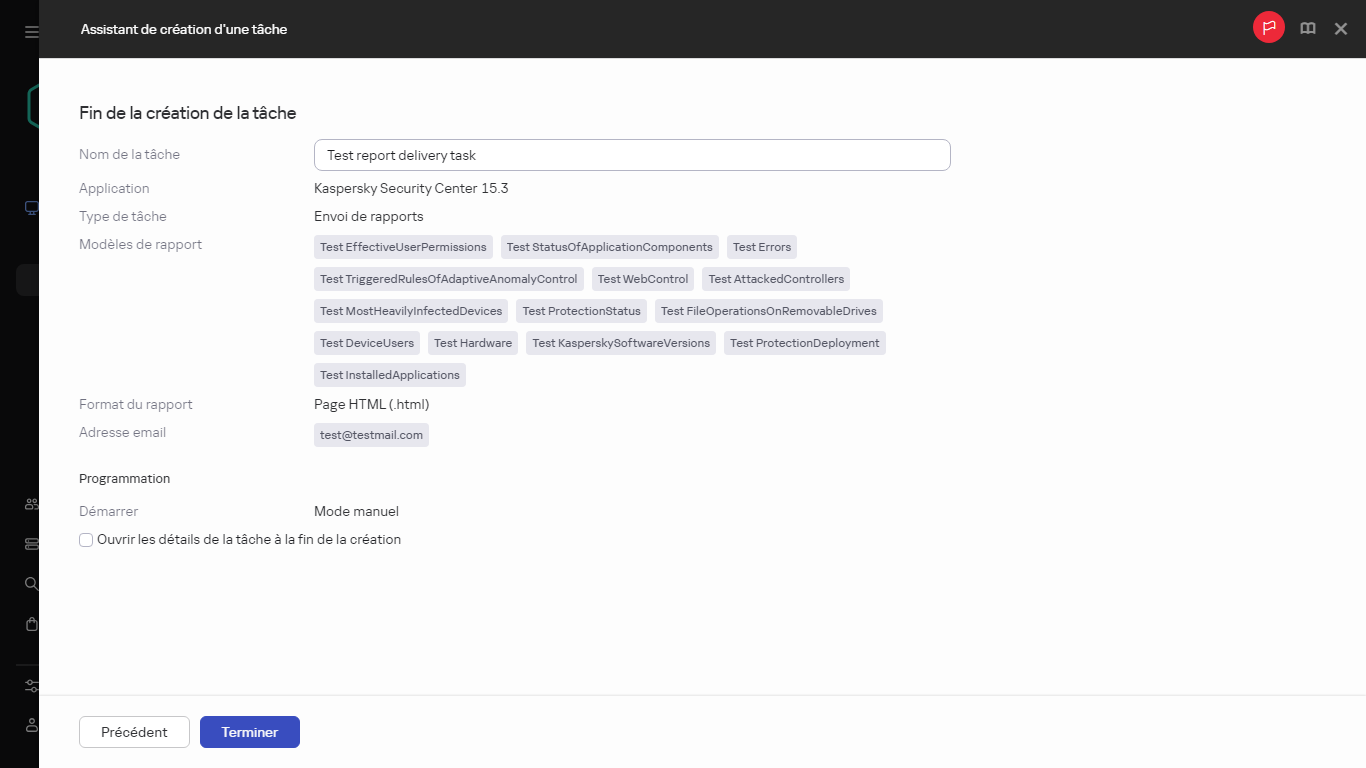
Task: Close the task creation wizard
Action: tap(1341, 29)
